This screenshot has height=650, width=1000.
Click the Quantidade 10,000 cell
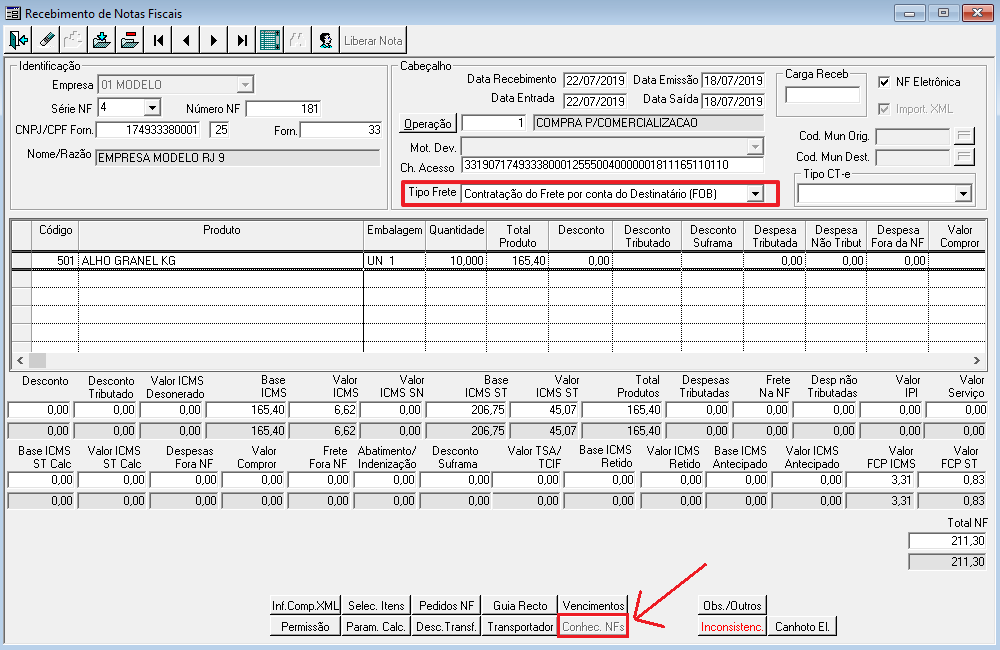click(x=455, y=260)
